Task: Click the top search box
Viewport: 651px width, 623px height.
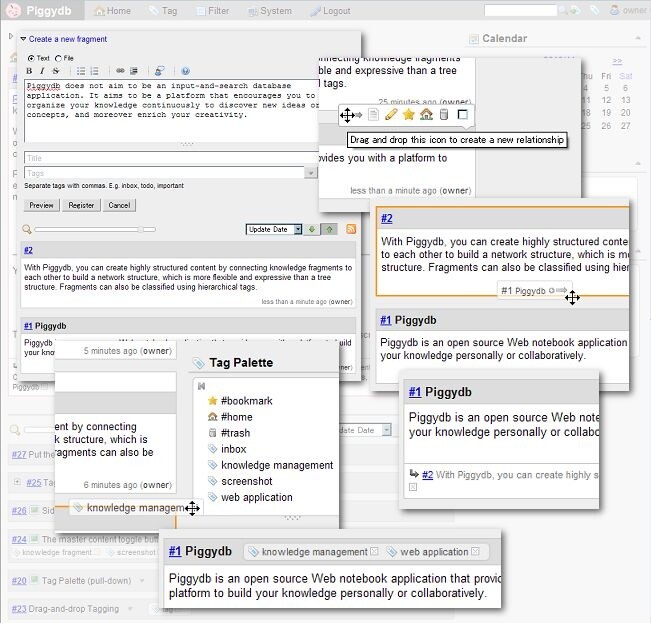Action: click(521, 11)
